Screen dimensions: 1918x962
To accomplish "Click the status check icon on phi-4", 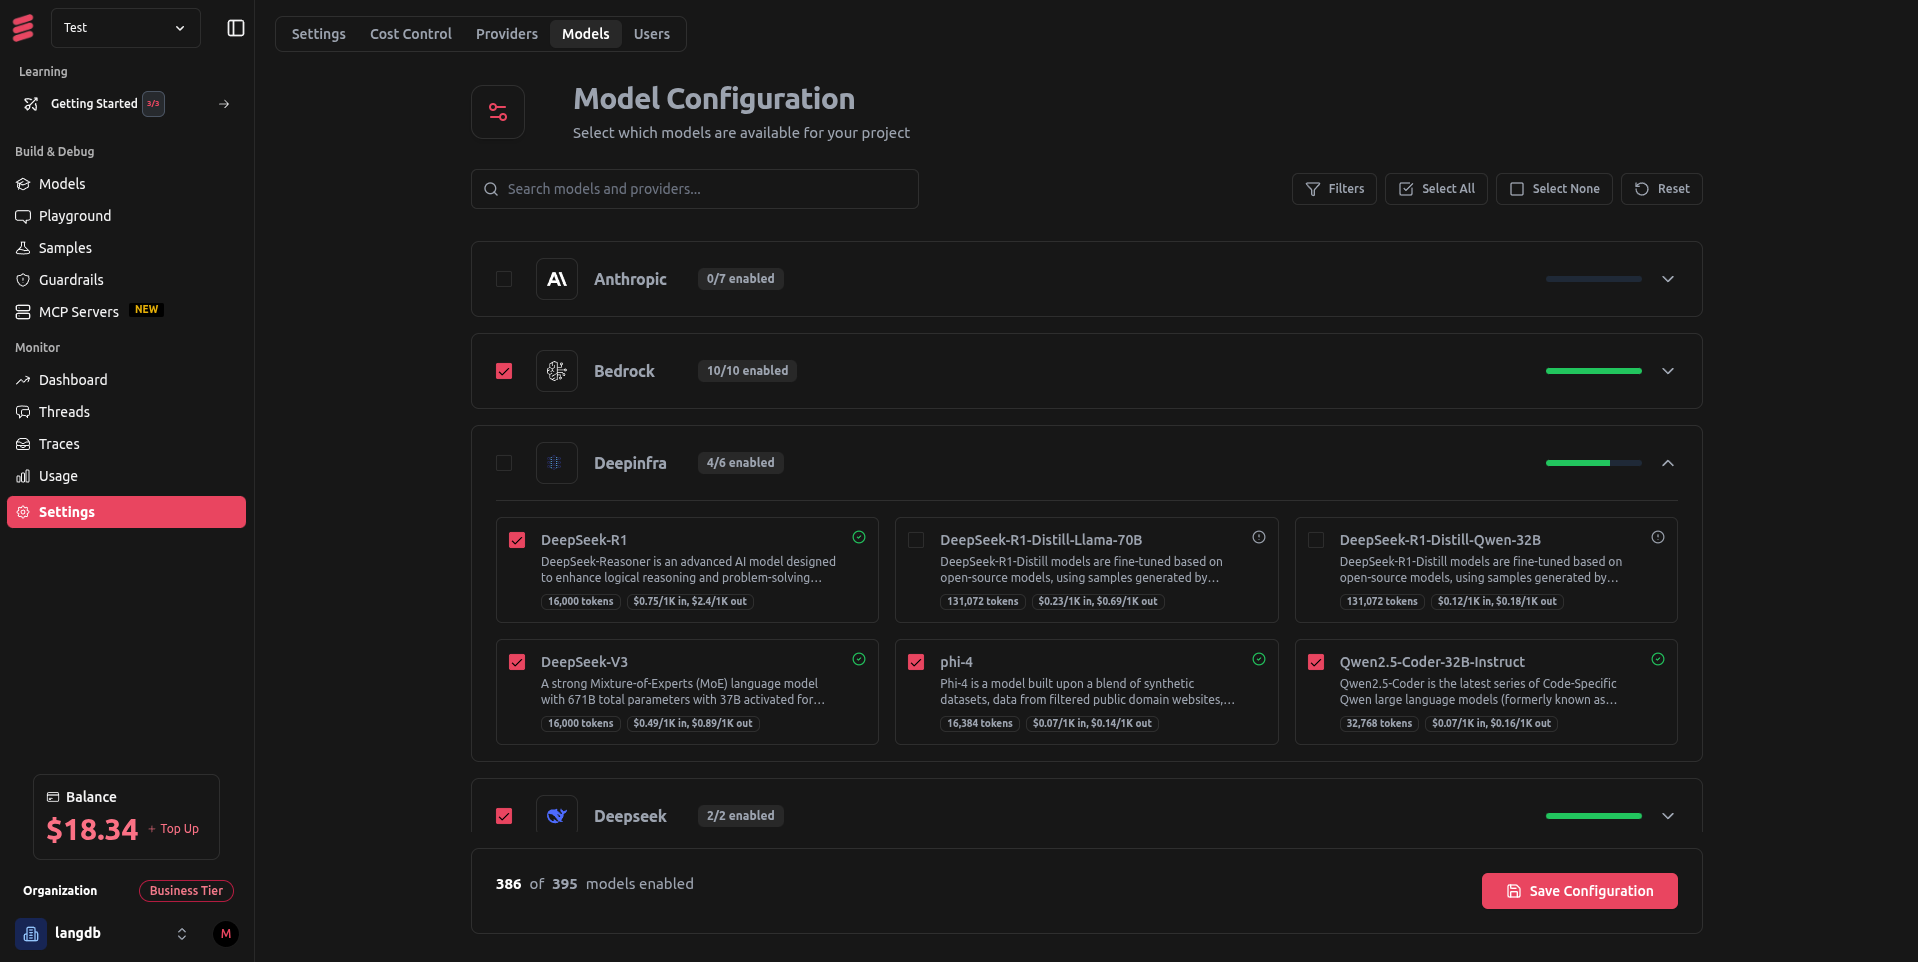I will [1258, 660].
